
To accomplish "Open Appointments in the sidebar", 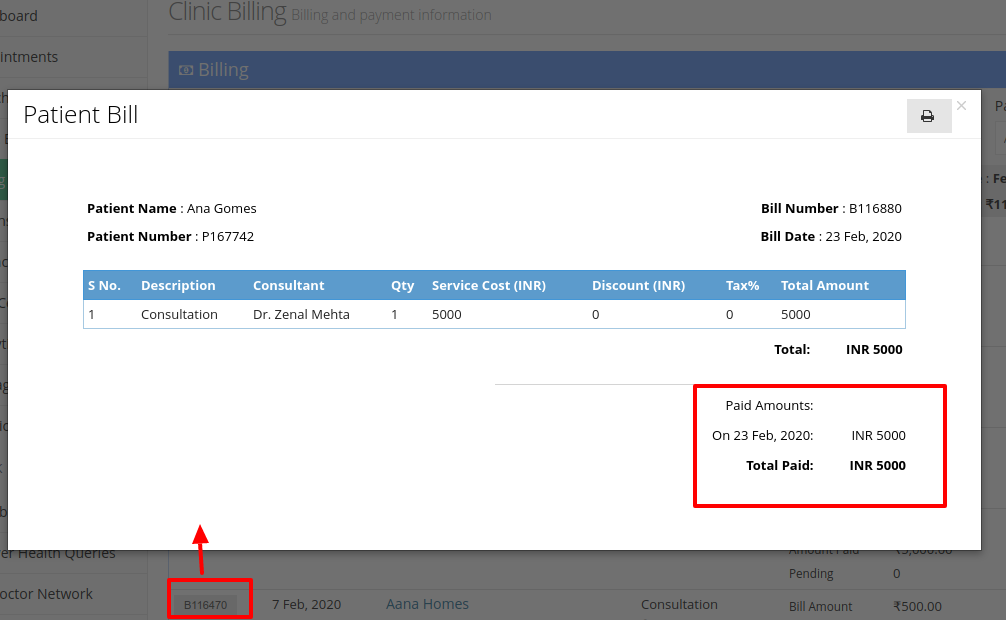I will click(x=29, y=56).
